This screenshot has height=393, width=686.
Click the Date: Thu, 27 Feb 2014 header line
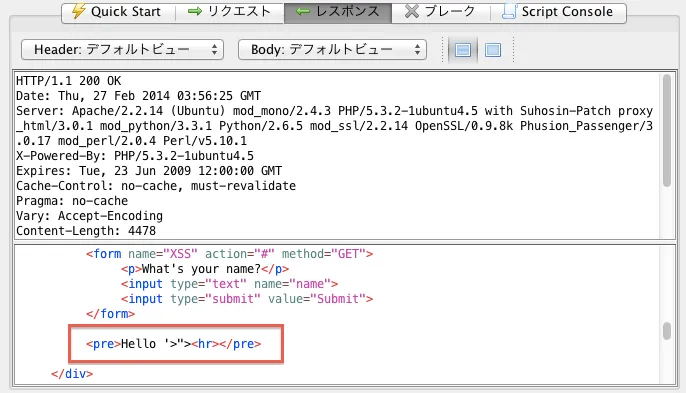[x=138, y=96]
